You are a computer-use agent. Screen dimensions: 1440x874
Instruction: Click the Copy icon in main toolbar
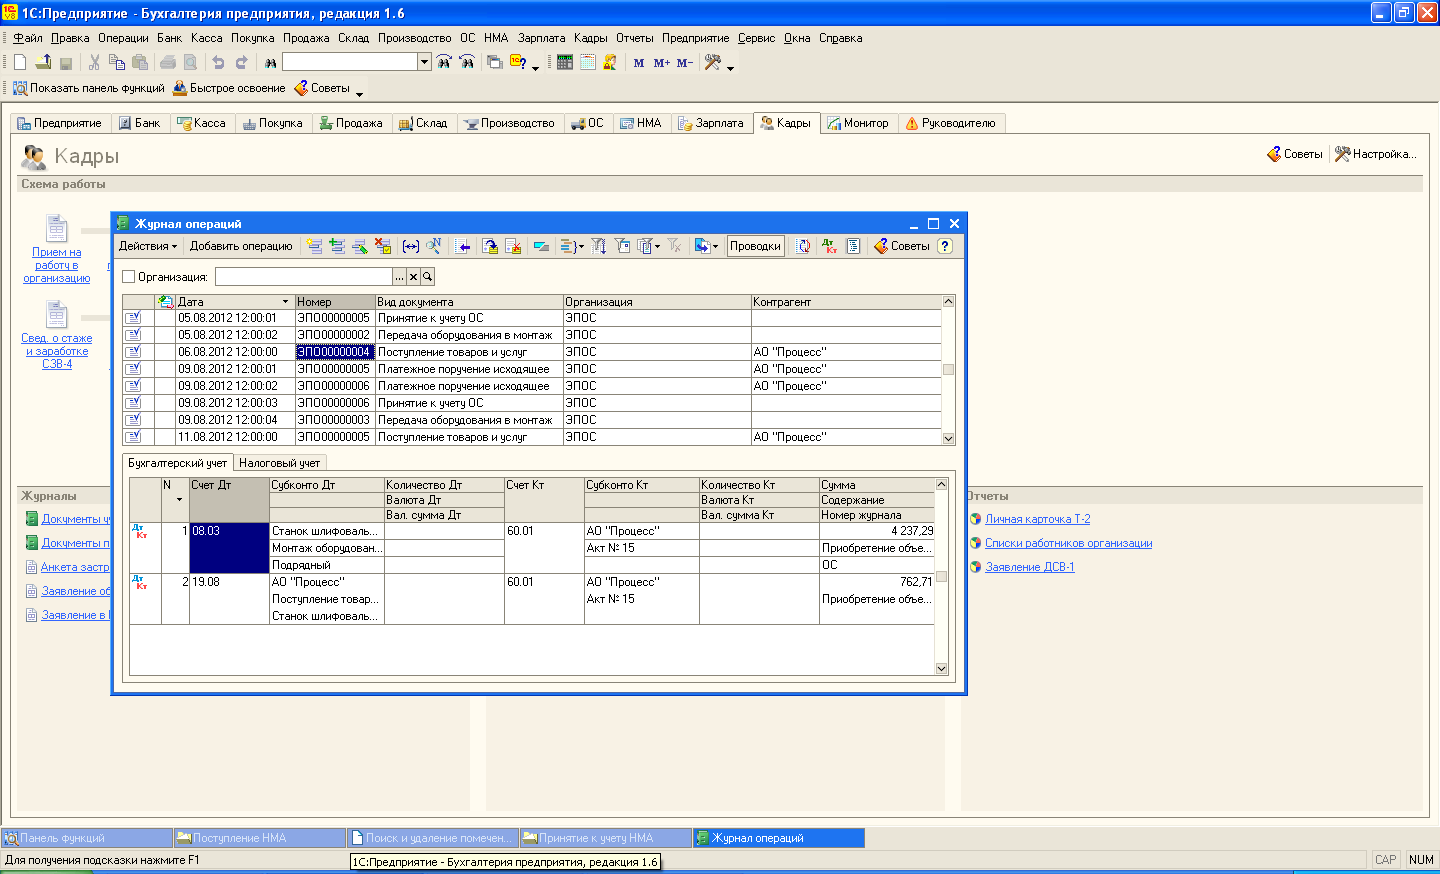click(x=117, y=62)
